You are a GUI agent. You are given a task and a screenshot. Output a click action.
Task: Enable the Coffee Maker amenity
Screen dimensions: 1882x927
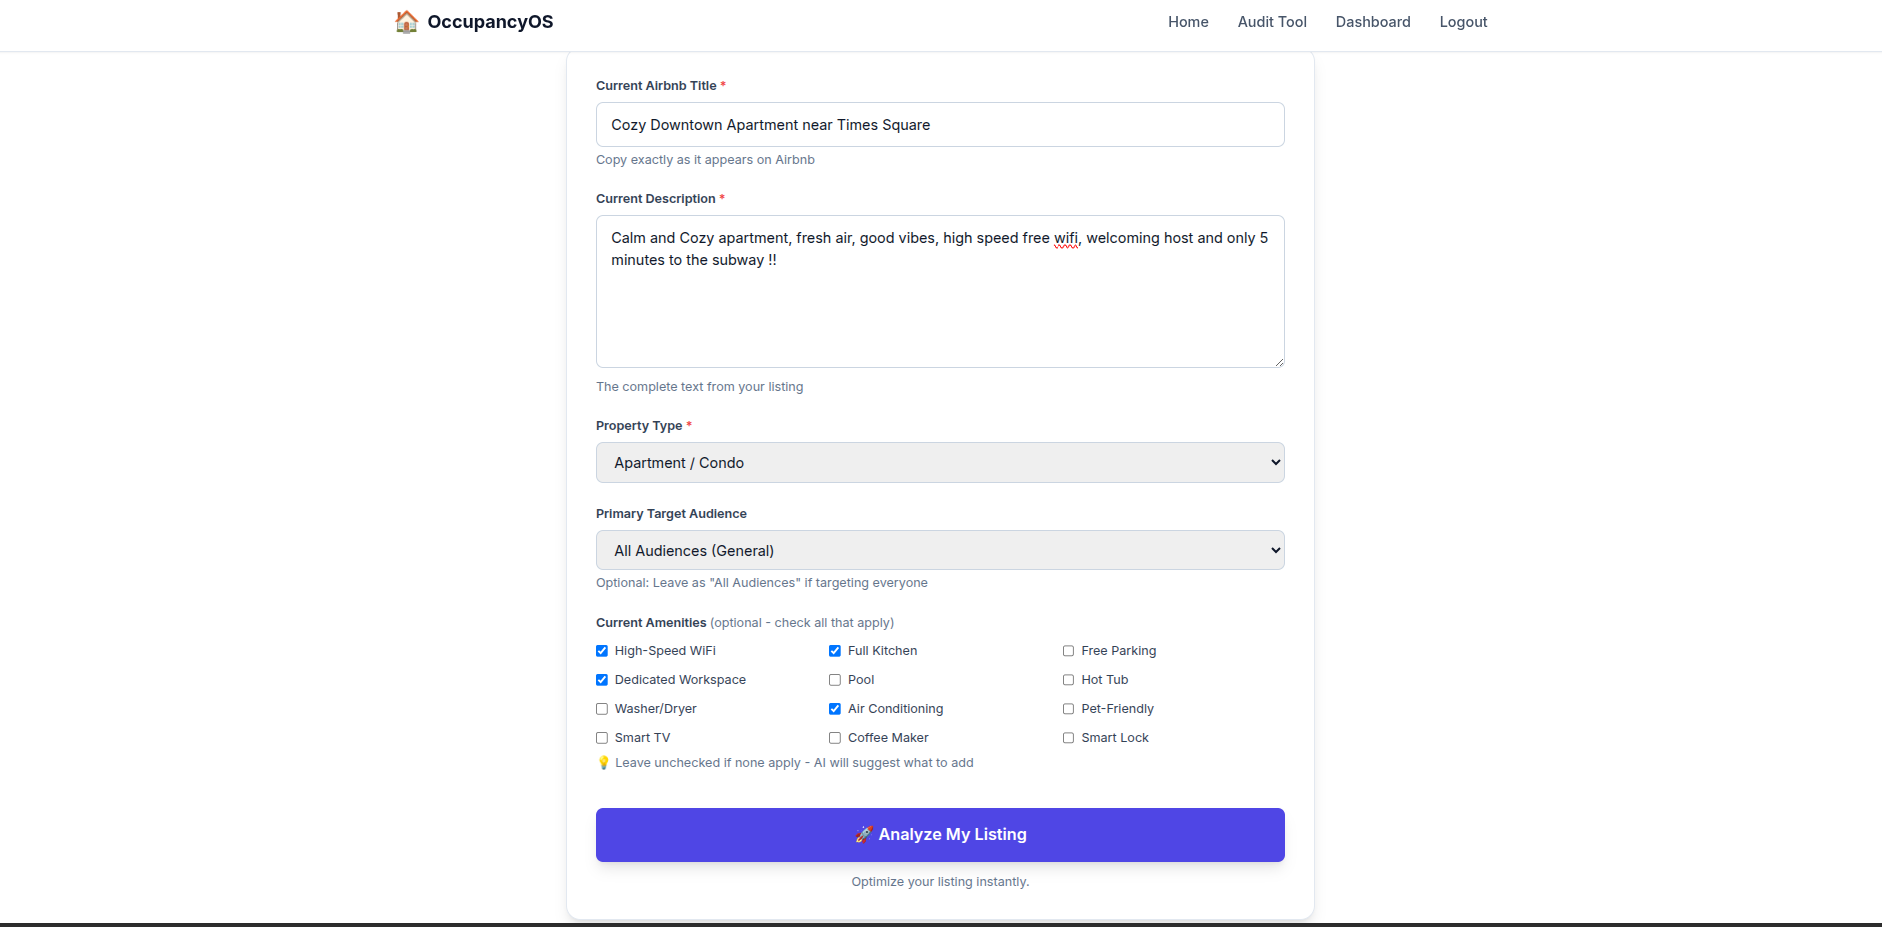pos(834,737)
